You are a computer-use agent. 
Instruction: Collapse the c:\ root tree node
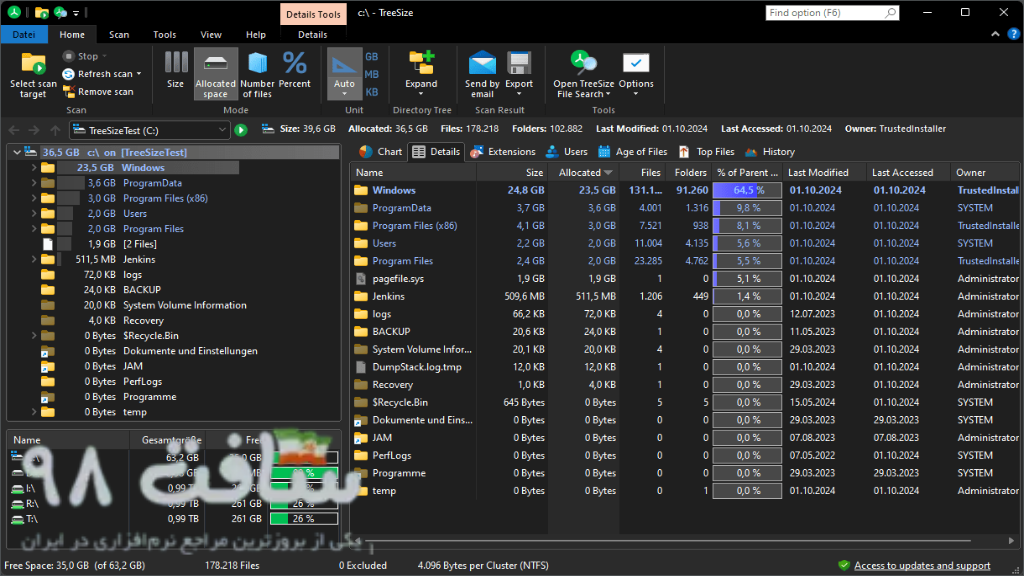click(x=16, y=152)
